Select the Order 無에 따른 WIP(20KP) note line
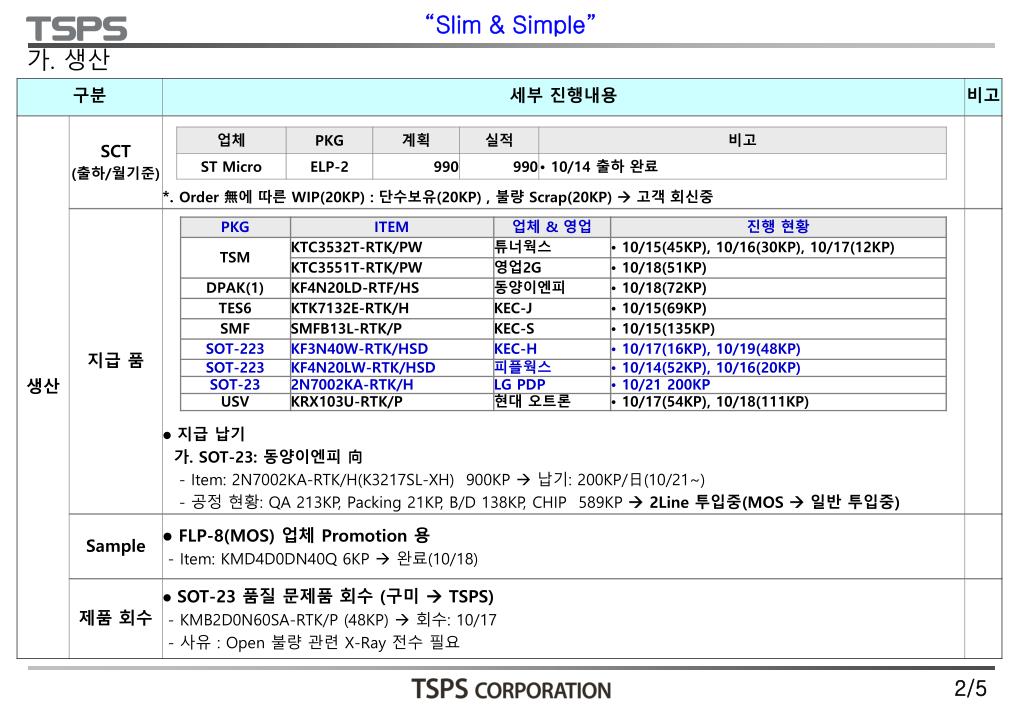Viewport: 1023px width, 708px height. tap(438, 197)
